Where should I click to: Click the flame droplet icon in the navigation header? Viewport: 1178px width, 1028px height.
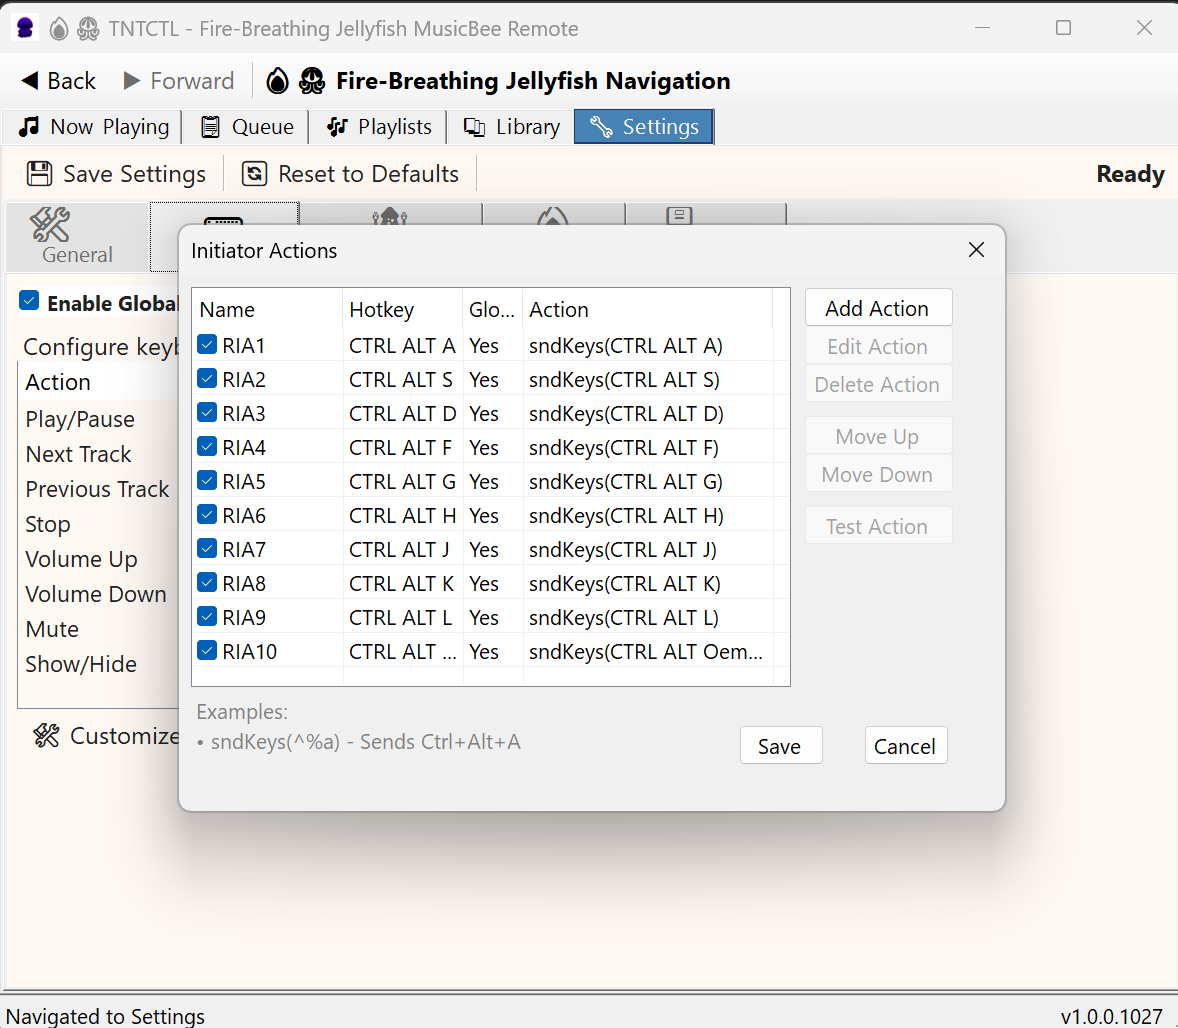pos(277,81)
